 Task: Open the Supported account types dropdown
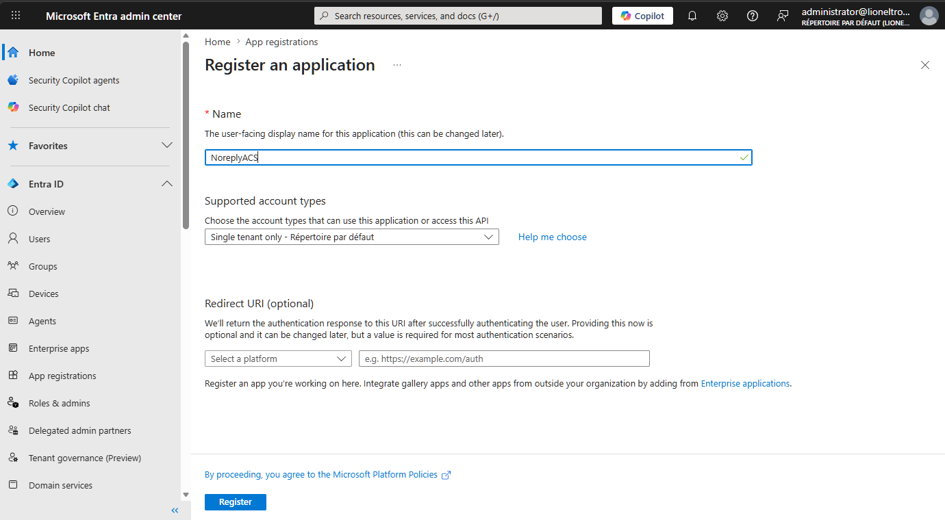351,237
